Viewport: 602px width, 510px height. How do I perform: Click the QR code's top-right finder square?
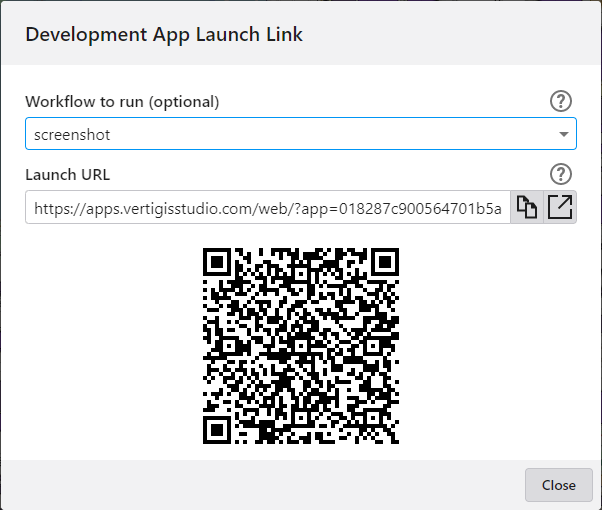(383, 263)
